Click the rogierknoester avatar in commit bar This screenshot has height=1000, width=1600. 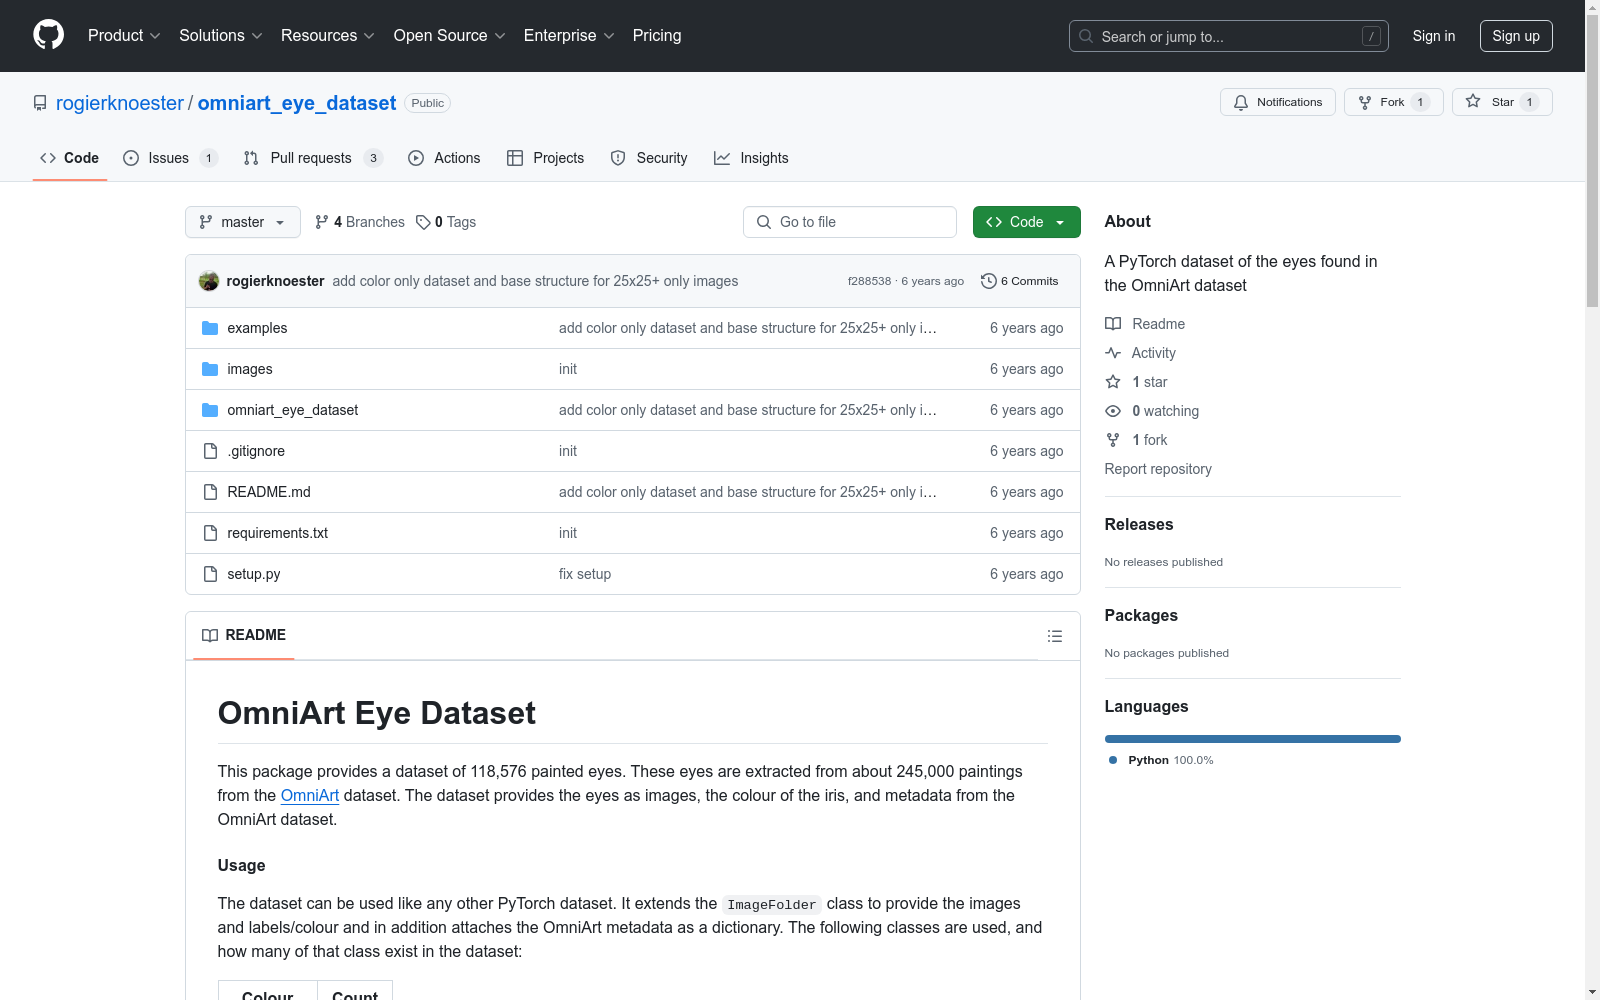[x=209, y=281]
